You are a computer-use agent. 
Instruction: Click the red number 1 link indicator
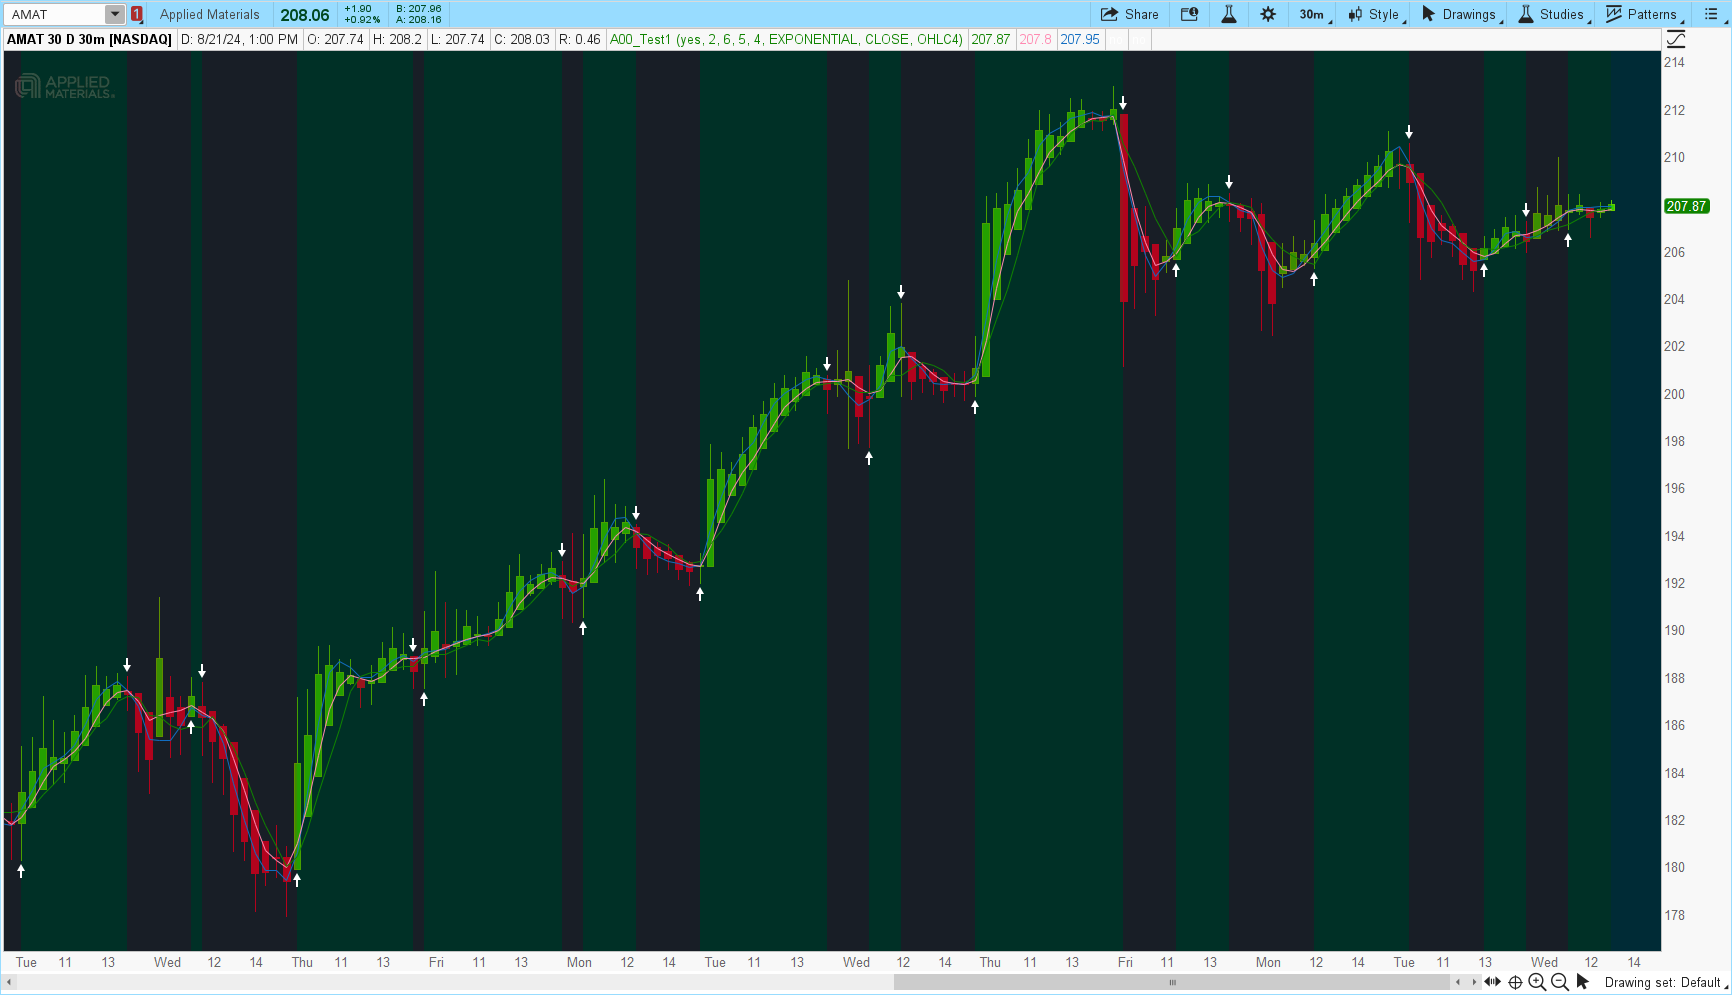tap(137, 14)
